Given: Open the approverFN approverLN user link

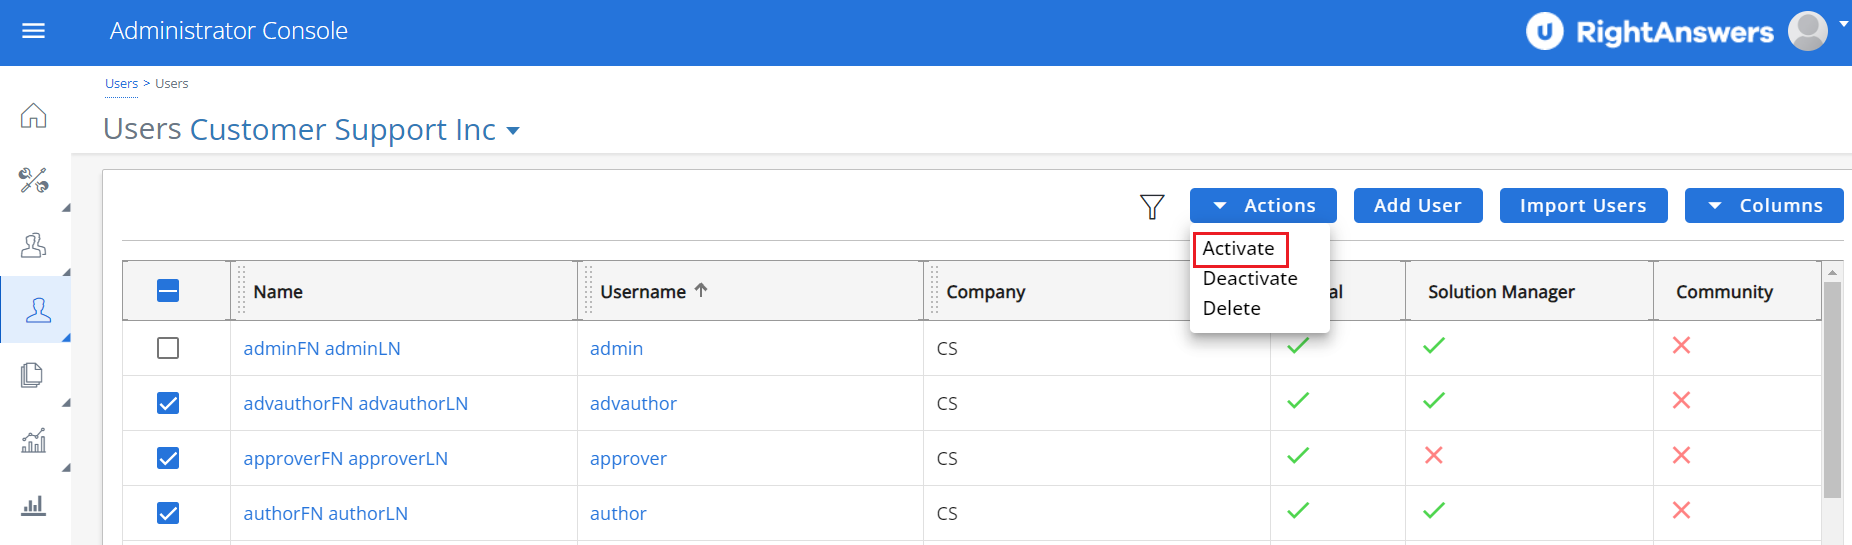Looking at the screenshot, I should coord(346,459).
